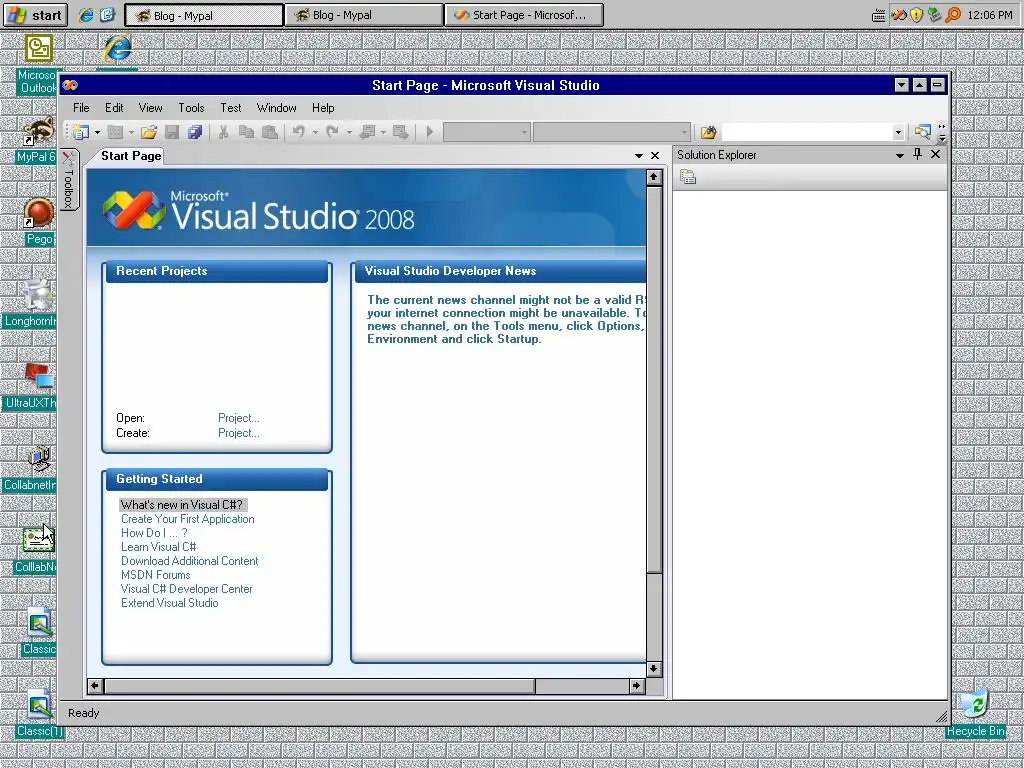Click the Redo arrow icon
The height and width of the screenshot is (768, 1024).
[332, 133]
